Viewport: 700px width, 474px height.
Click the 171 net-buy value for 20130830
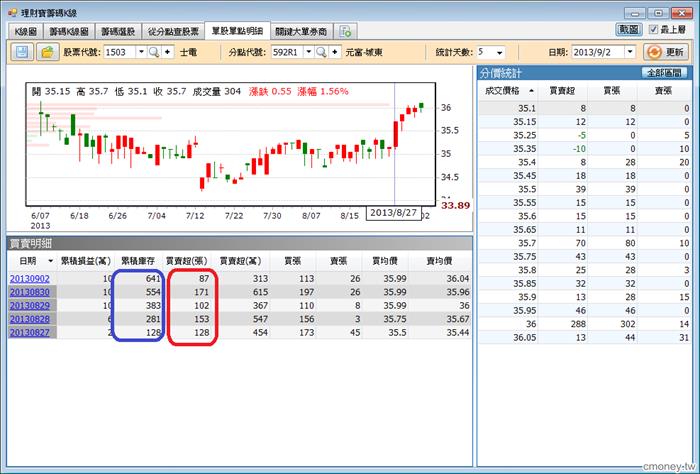[201, 292]
